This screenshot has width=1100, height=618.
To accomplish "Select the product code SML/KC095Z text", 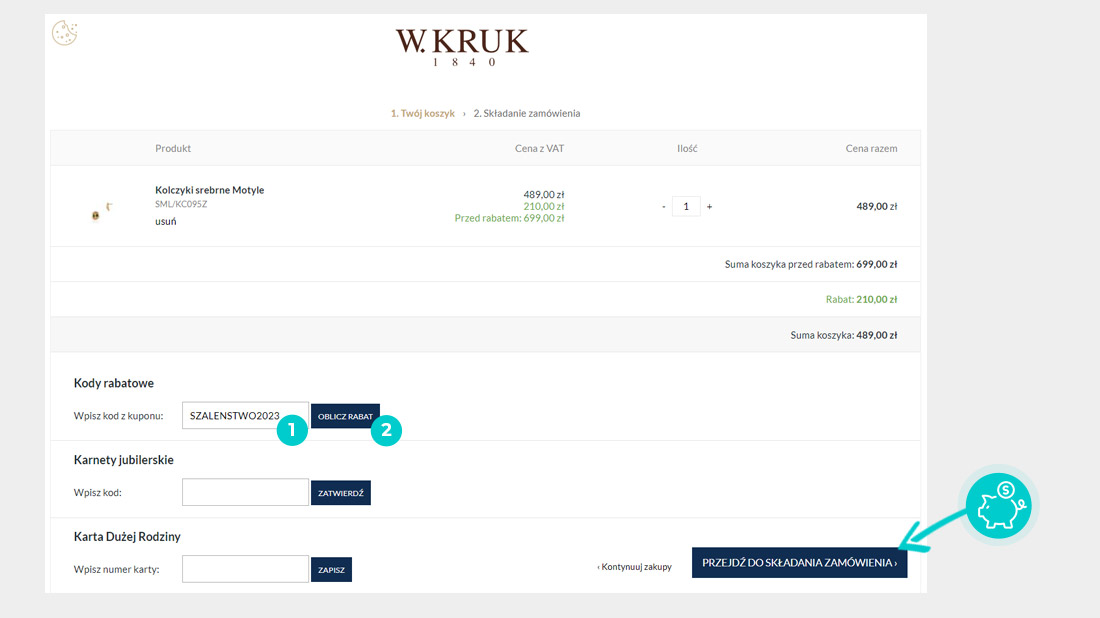I will pos(181,204).
